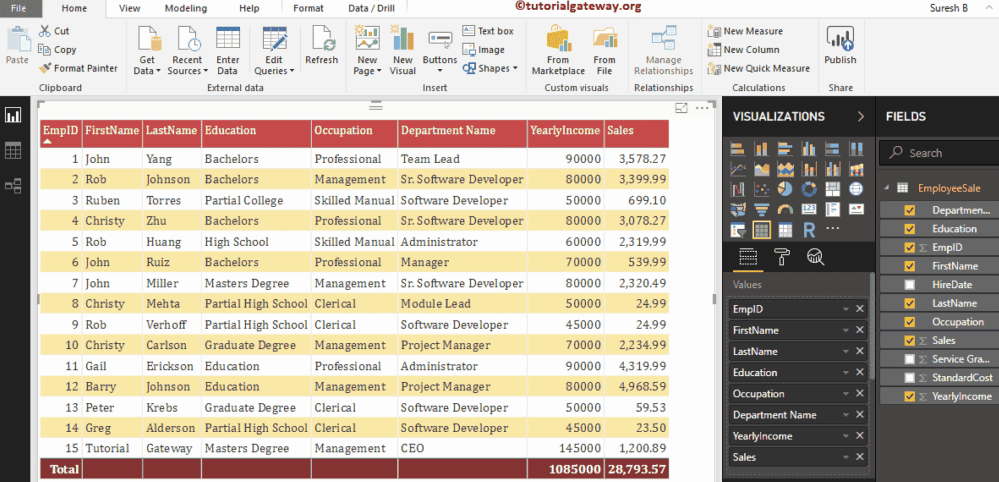Enable the StandardCost field checkbox
999x482 pixels.
point(909,378)
